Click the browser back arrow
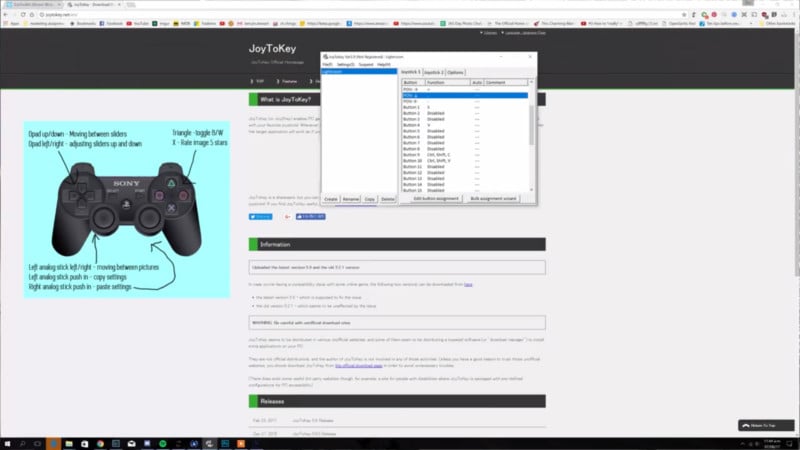This screenshot has height=450, width=800. (x=6, y=15)
